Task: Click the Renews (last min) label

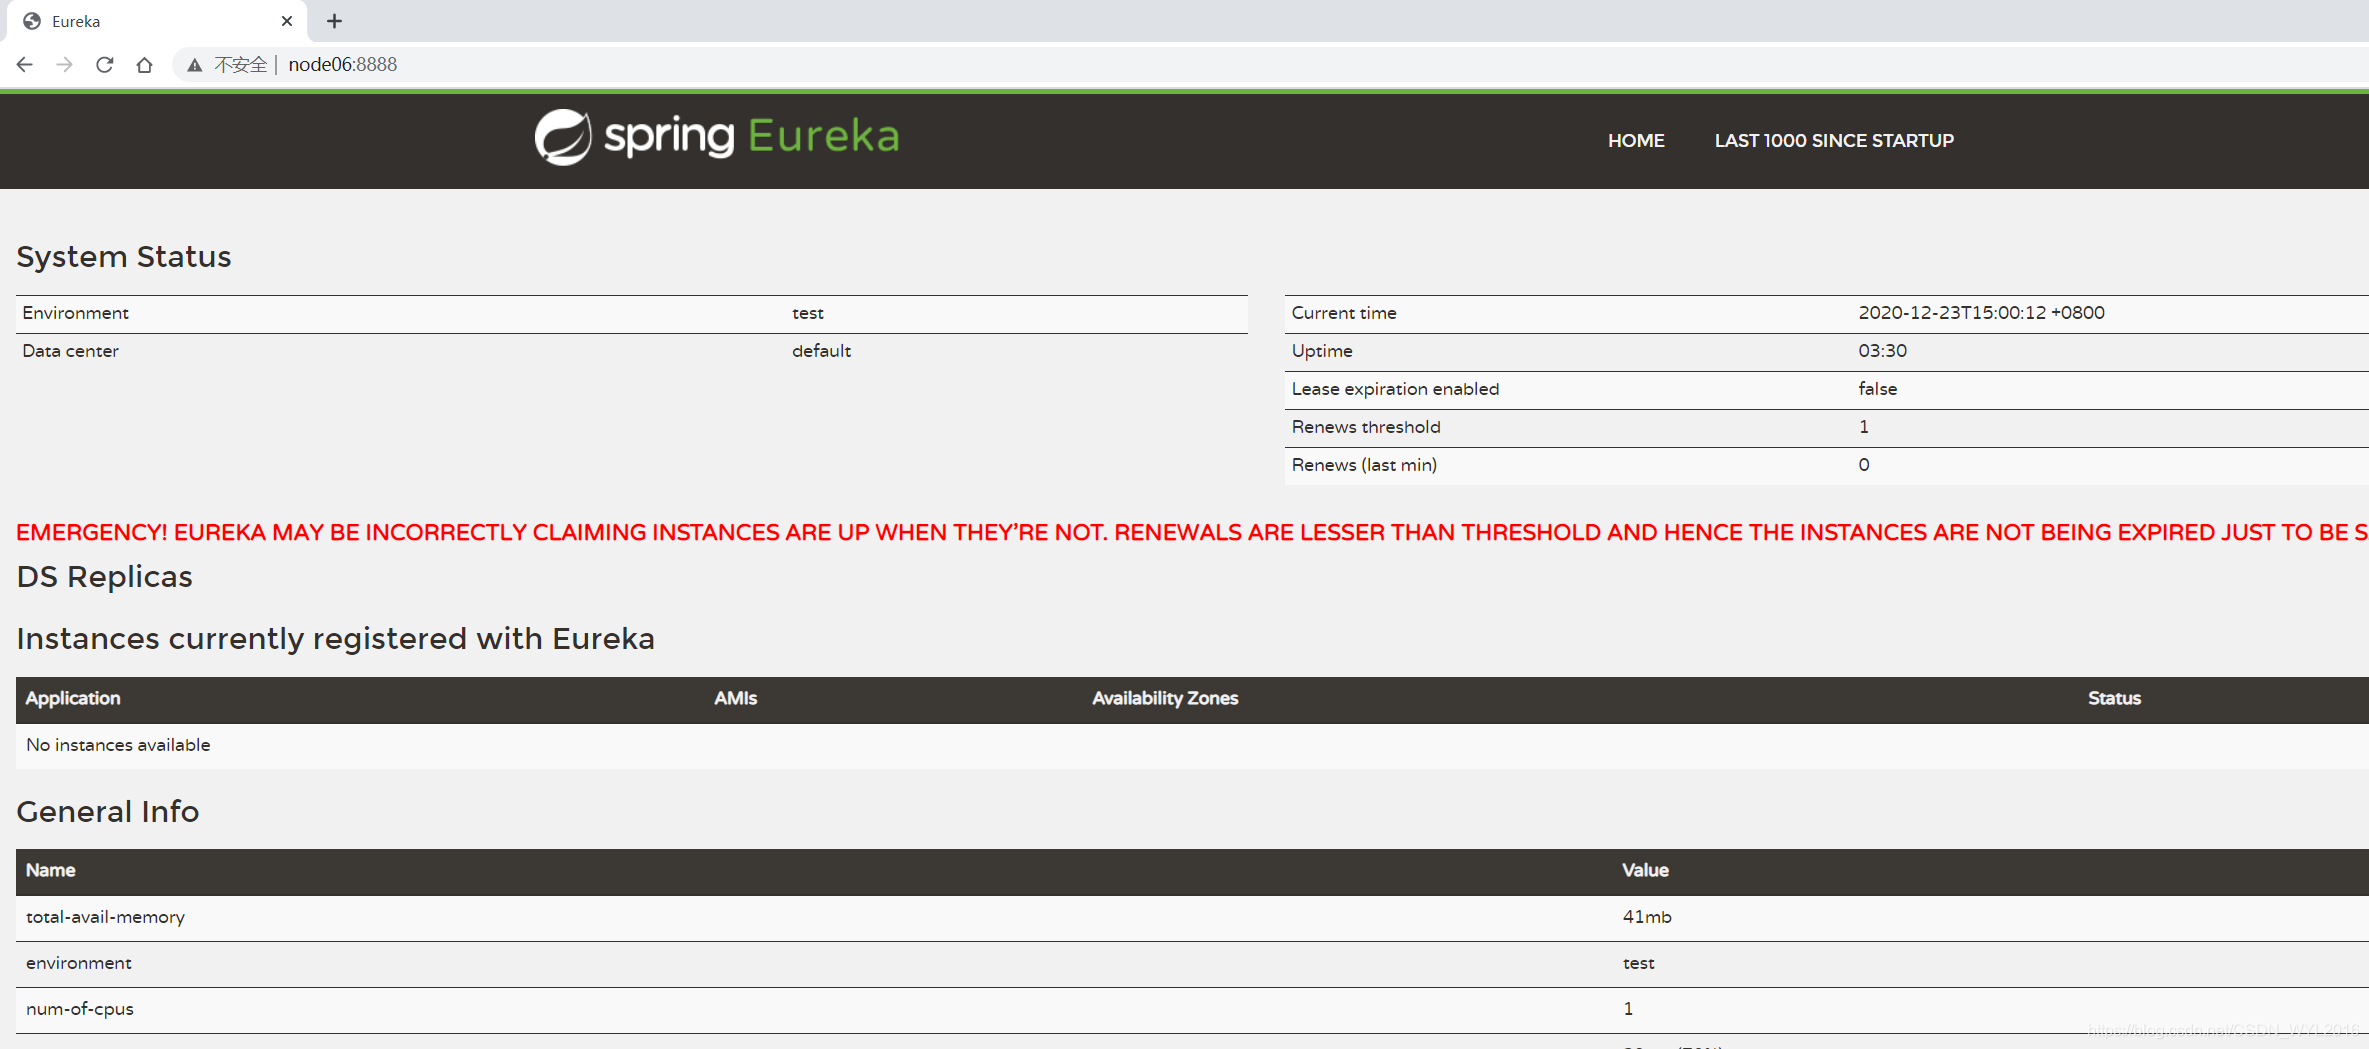Action: pos(1364,465)
